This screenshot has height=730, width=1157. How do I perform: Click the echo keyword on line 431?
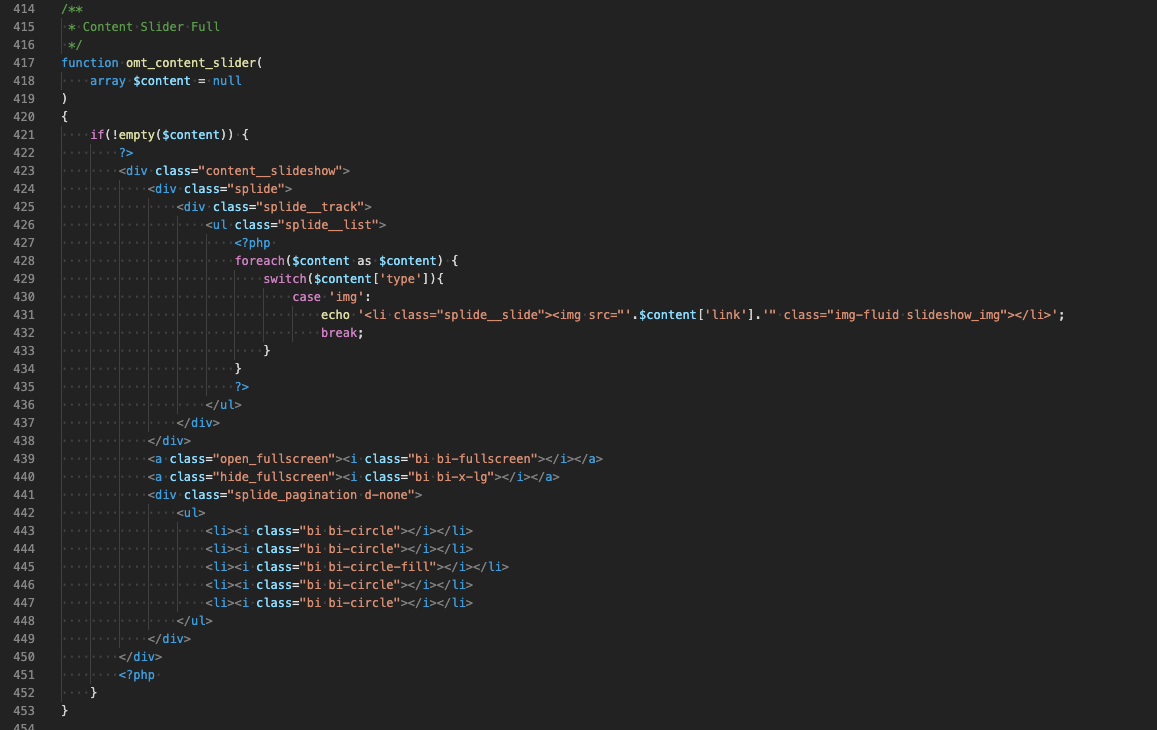tap(335, 315)
